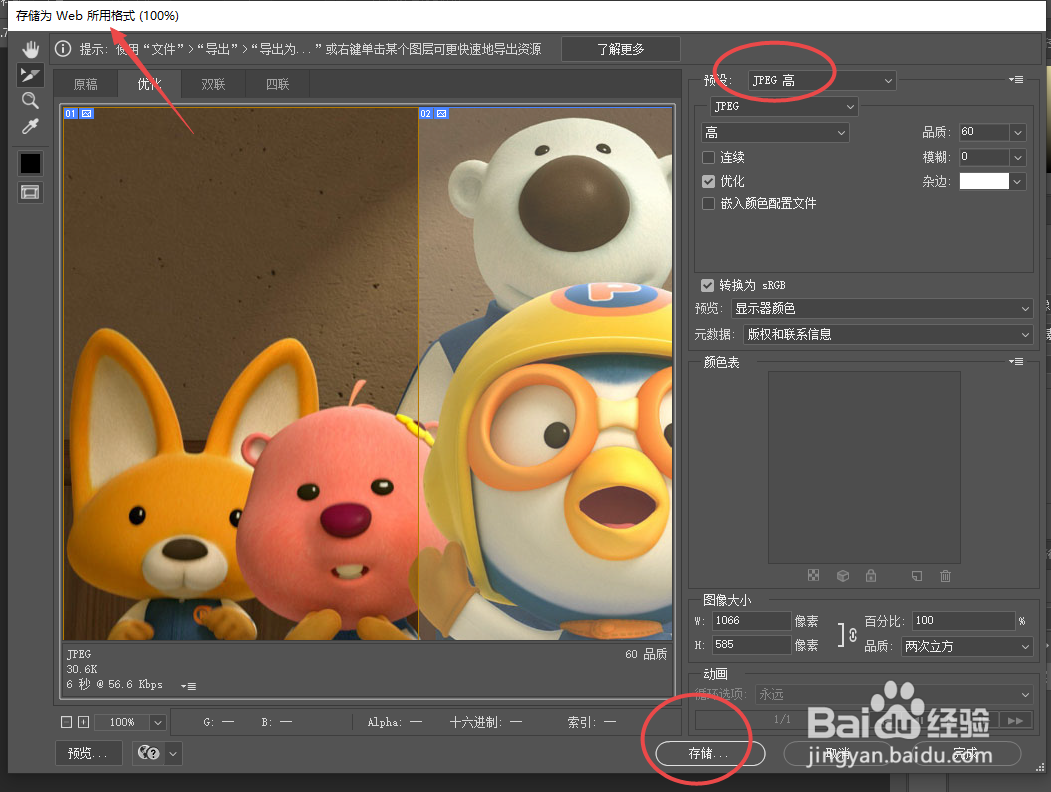Switch to the 四联 tab
1051x792 pixels.
(x=277, y=84)
